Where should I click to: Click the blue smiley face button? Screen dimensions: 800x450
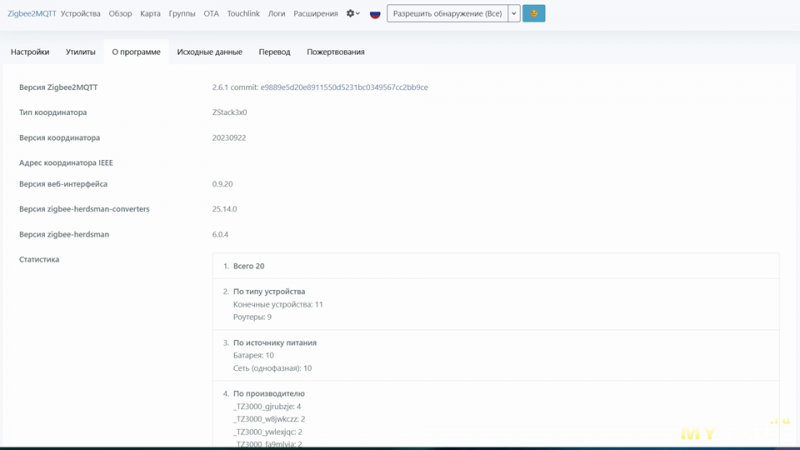[x=534, y=14]
